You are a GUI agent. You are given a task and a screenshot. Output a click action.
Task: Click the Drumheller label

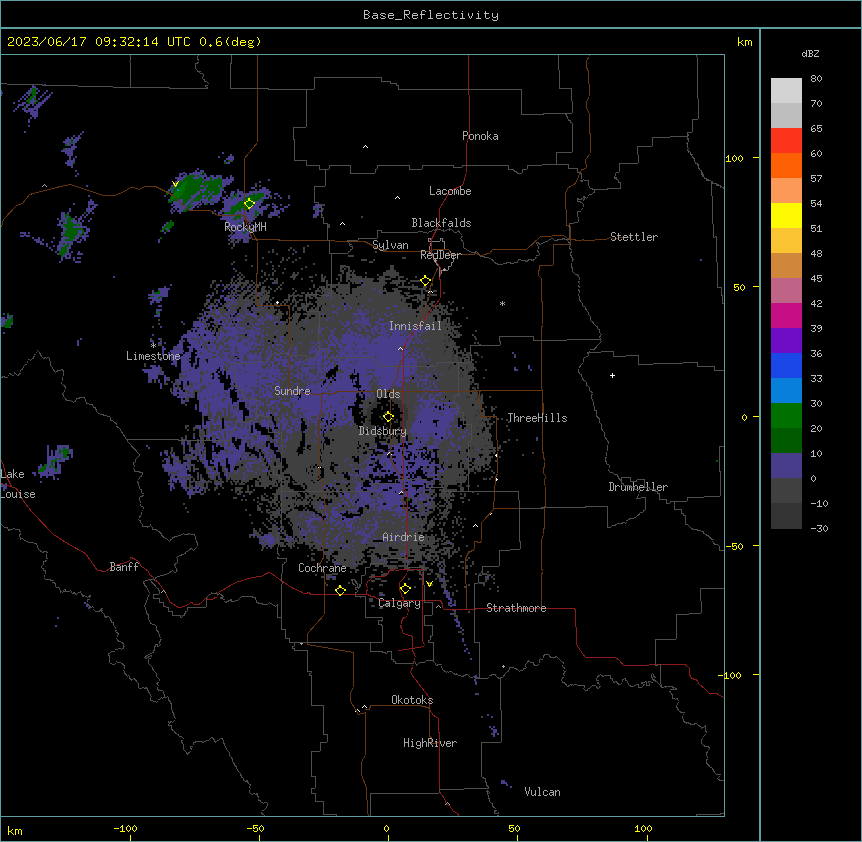(638, 487)
